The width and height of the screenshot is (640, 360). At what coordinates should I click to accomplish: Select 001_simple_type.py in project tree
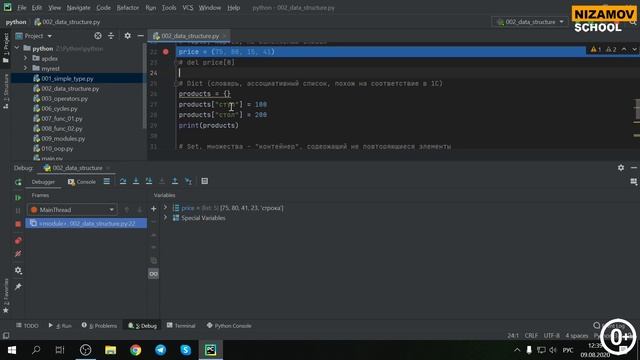(67, 78)
